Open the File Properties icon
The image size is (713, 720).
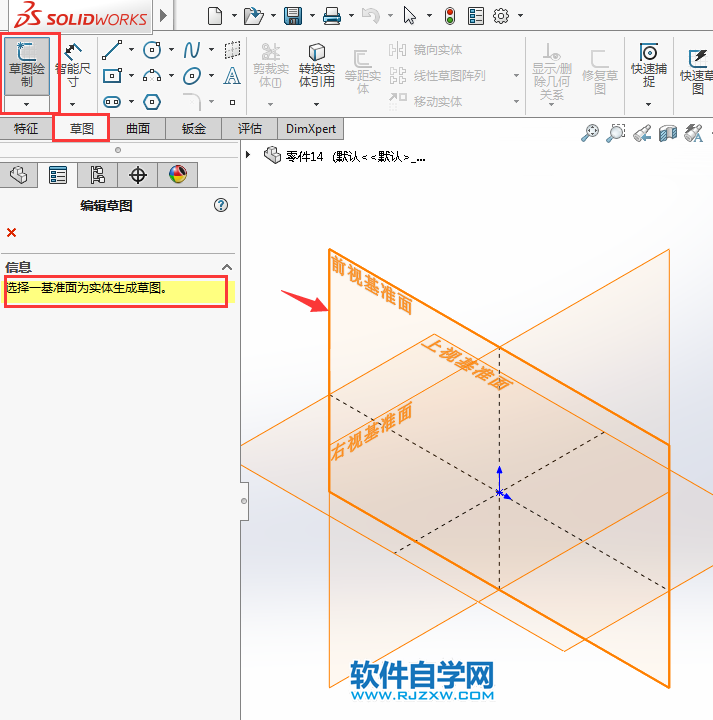pos(476,16)
